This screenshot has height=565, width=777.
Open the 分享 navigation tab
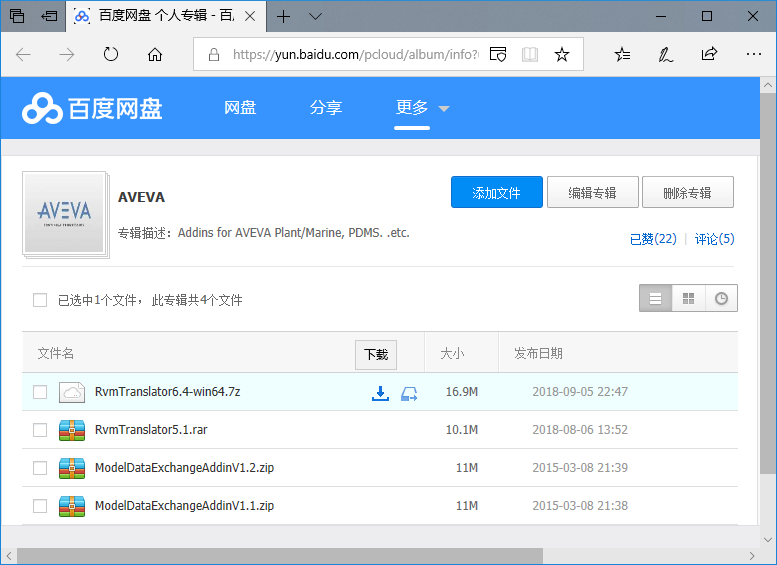tap(326, 108)
